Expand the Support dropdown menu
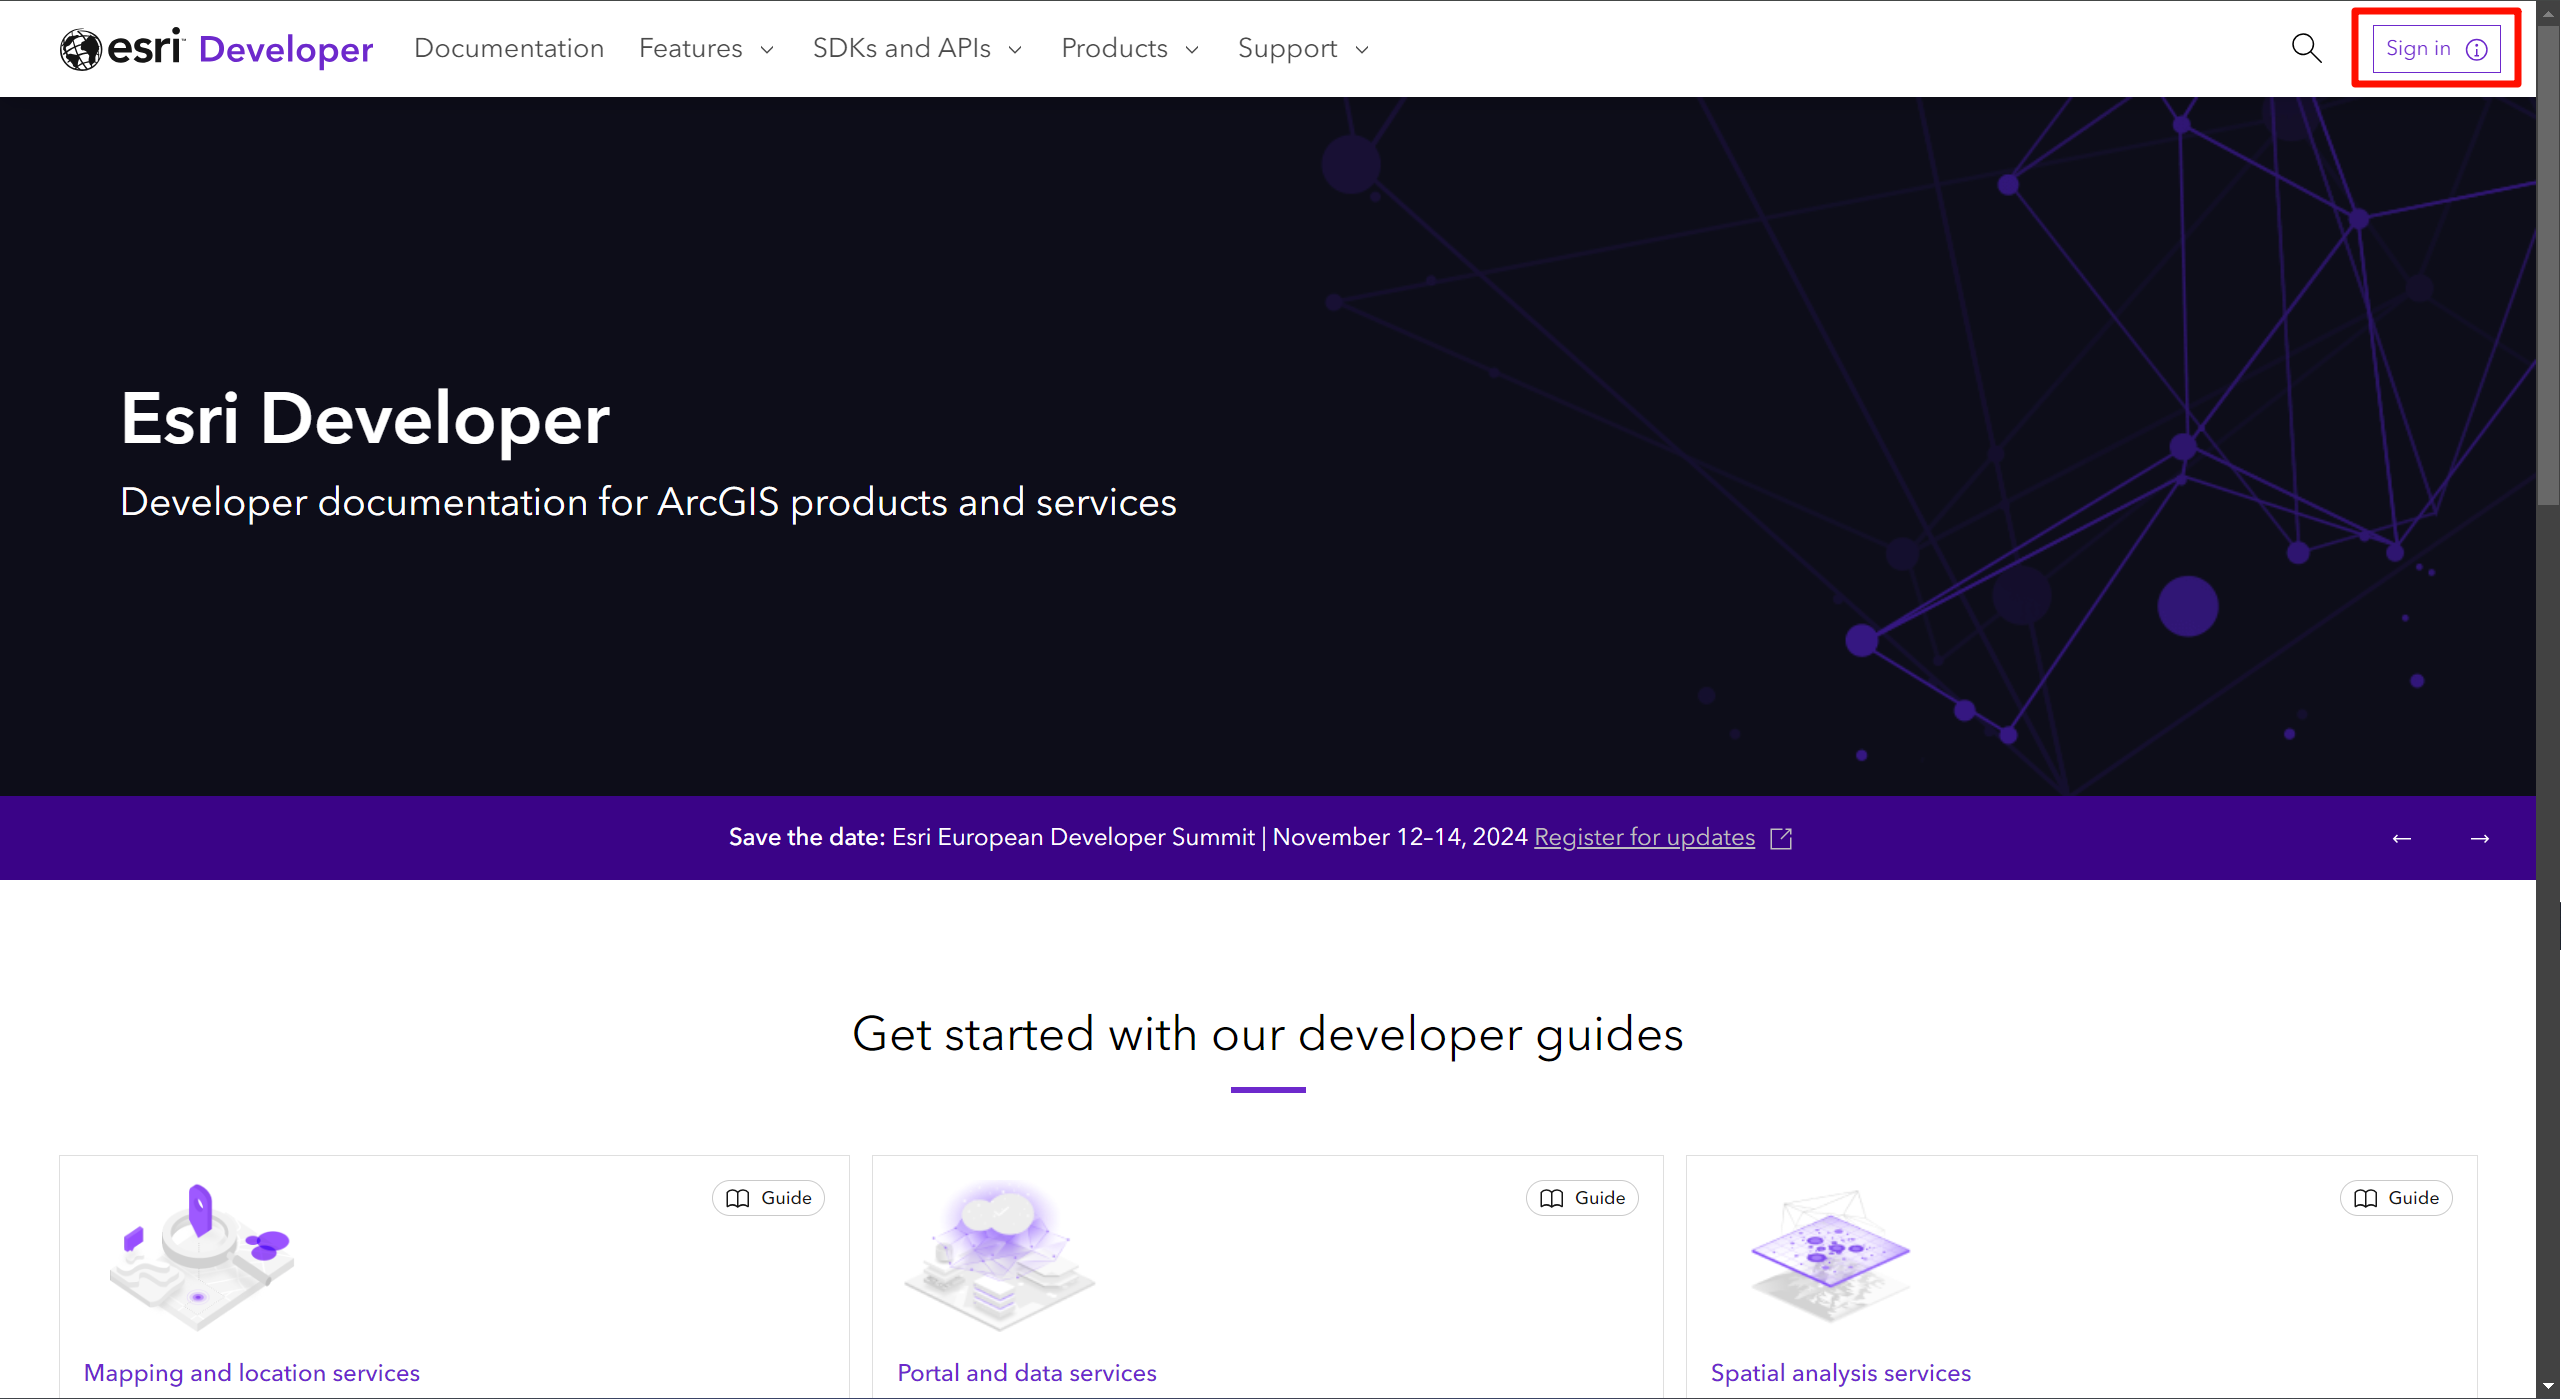 pyautogui.click(x=1303, y=48)
